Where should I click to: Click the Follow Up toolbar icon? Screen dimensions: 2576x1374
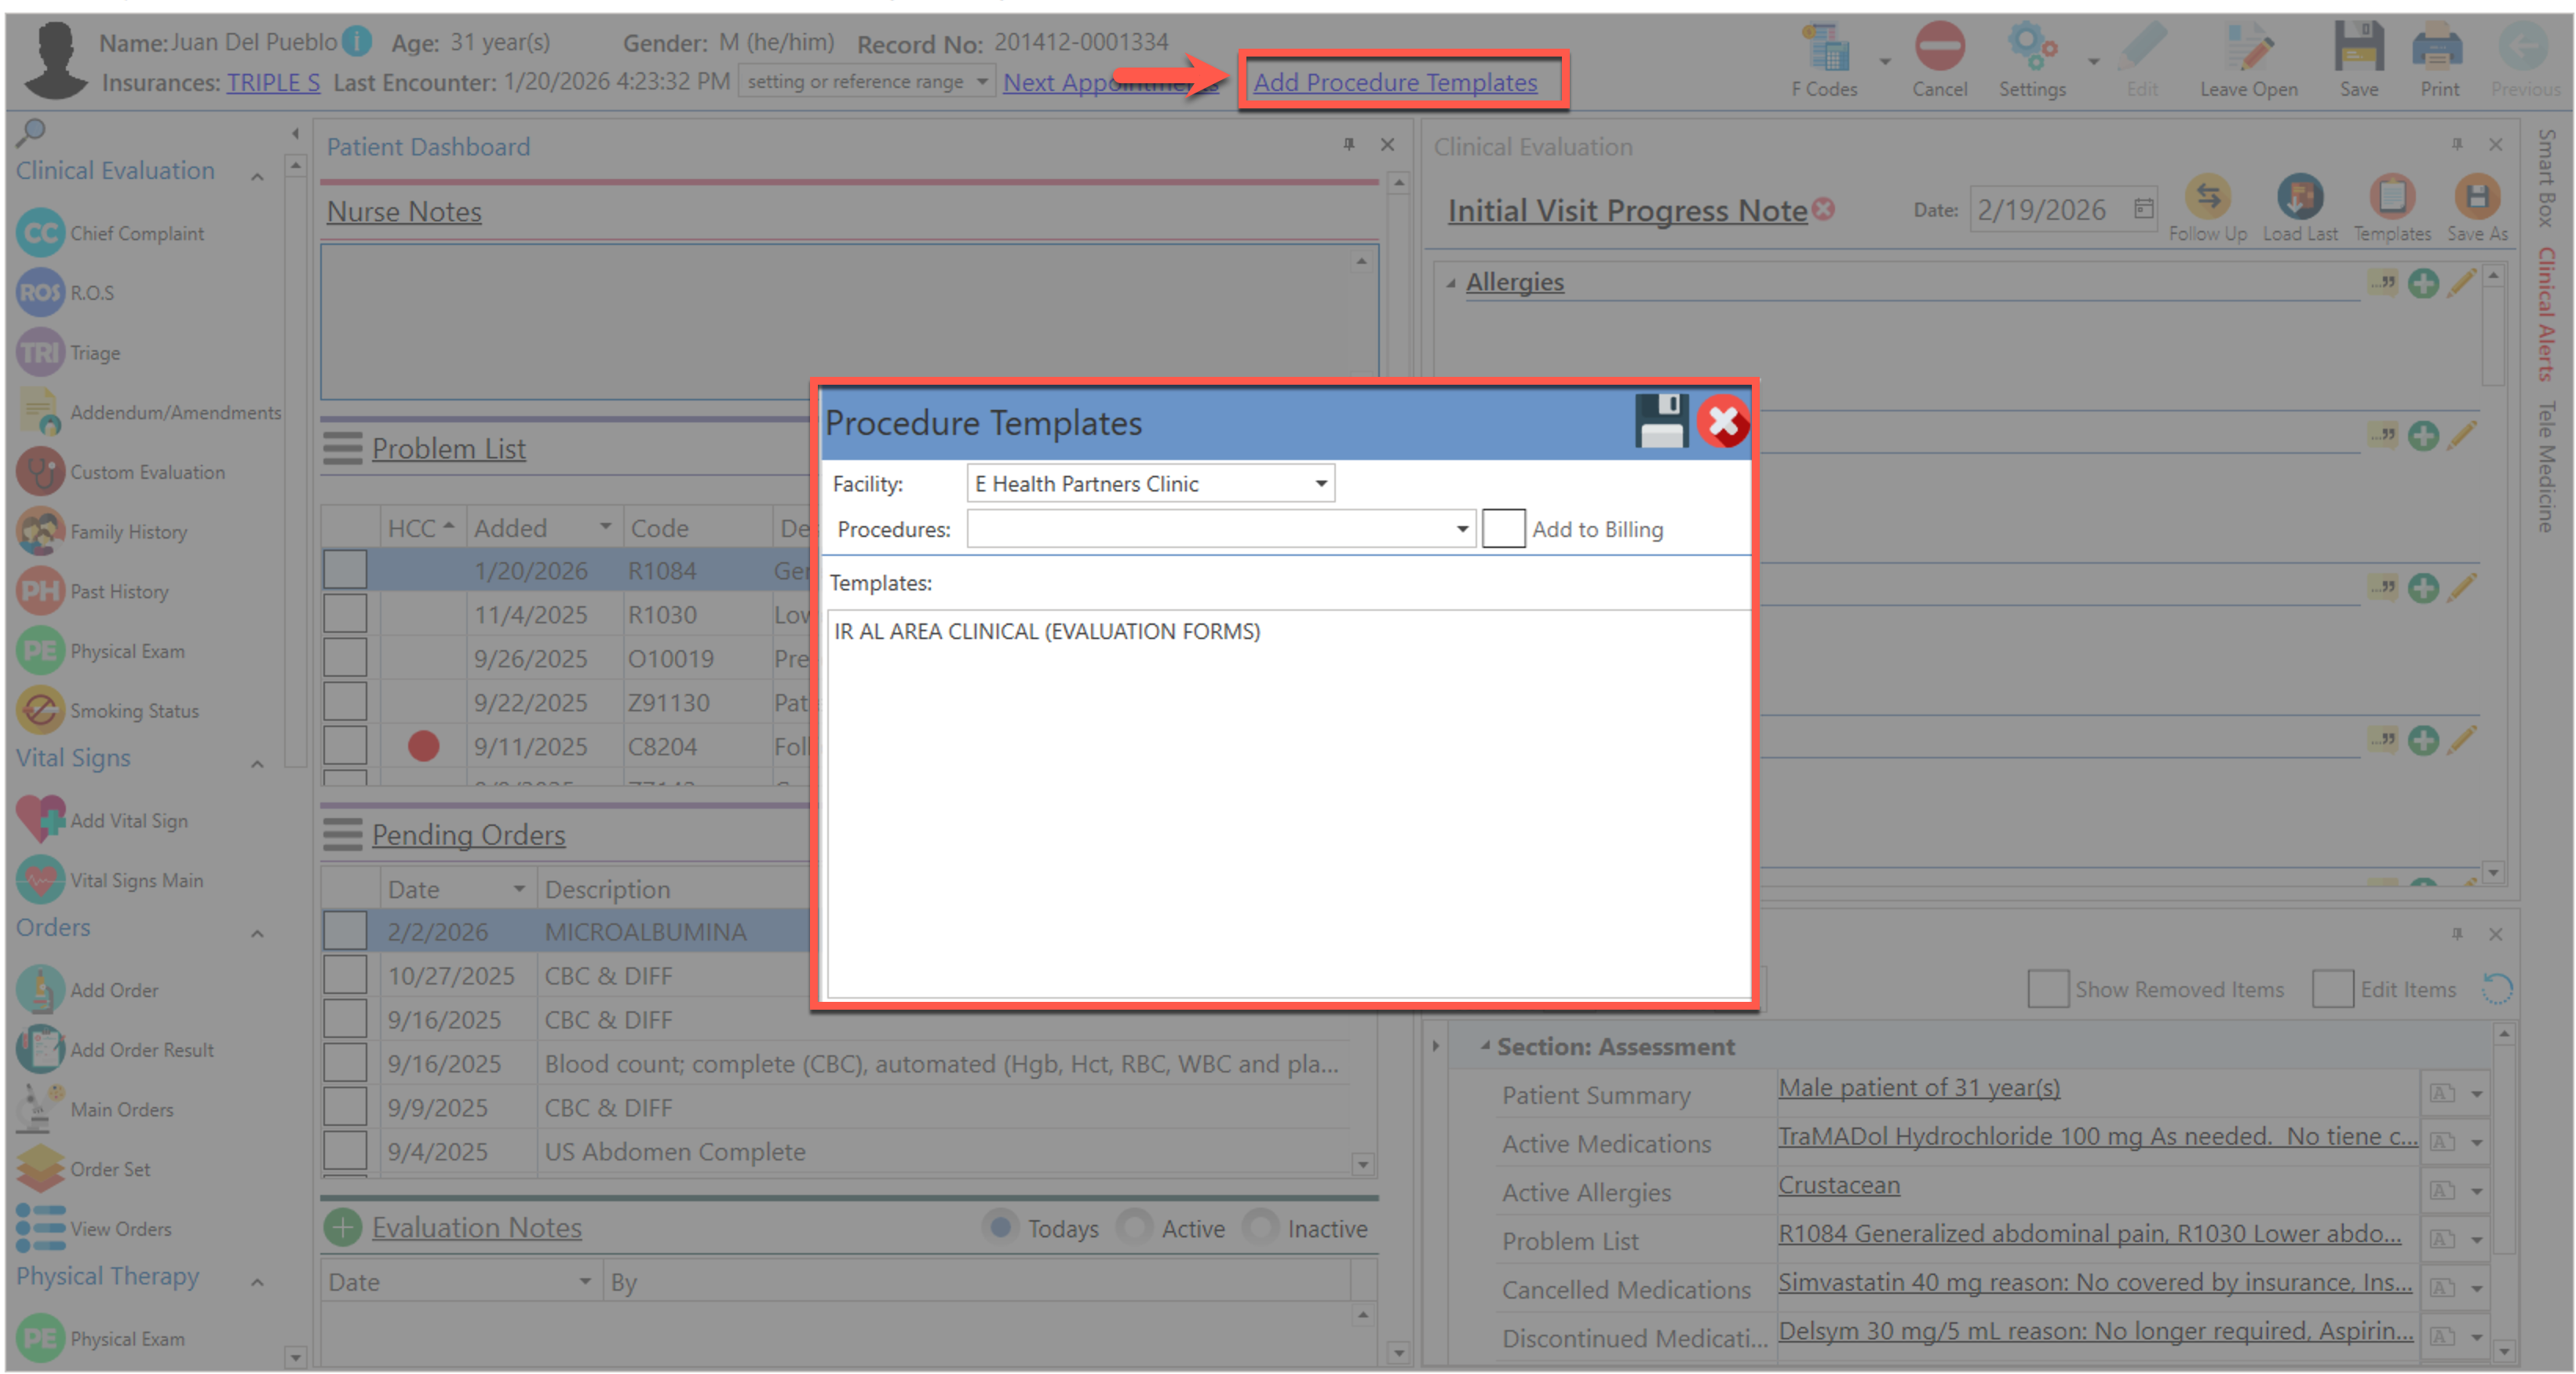tap(2207, 197)
